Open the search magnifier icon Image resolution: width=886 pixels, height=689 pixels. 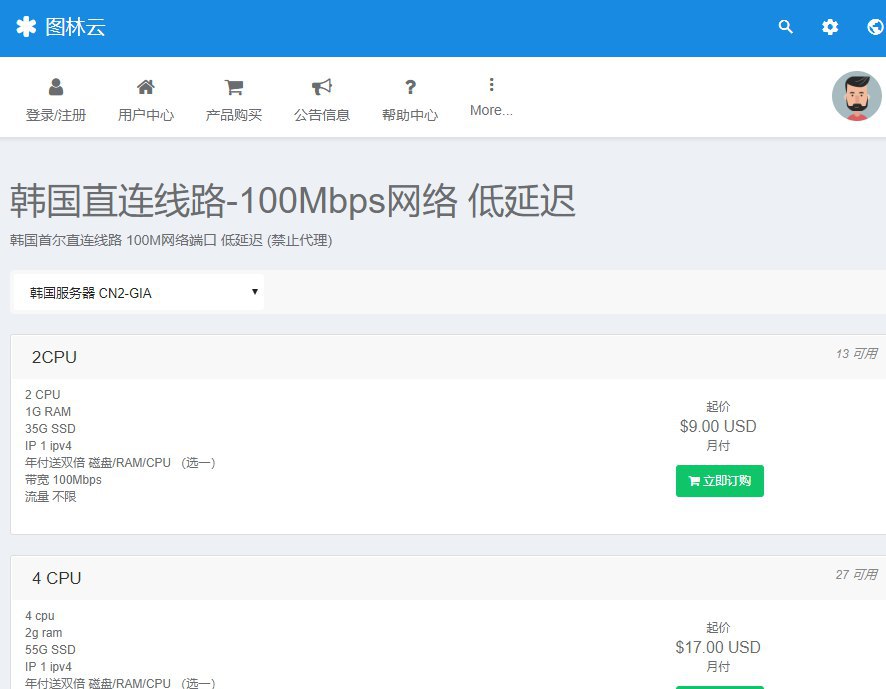pos(786,27)
